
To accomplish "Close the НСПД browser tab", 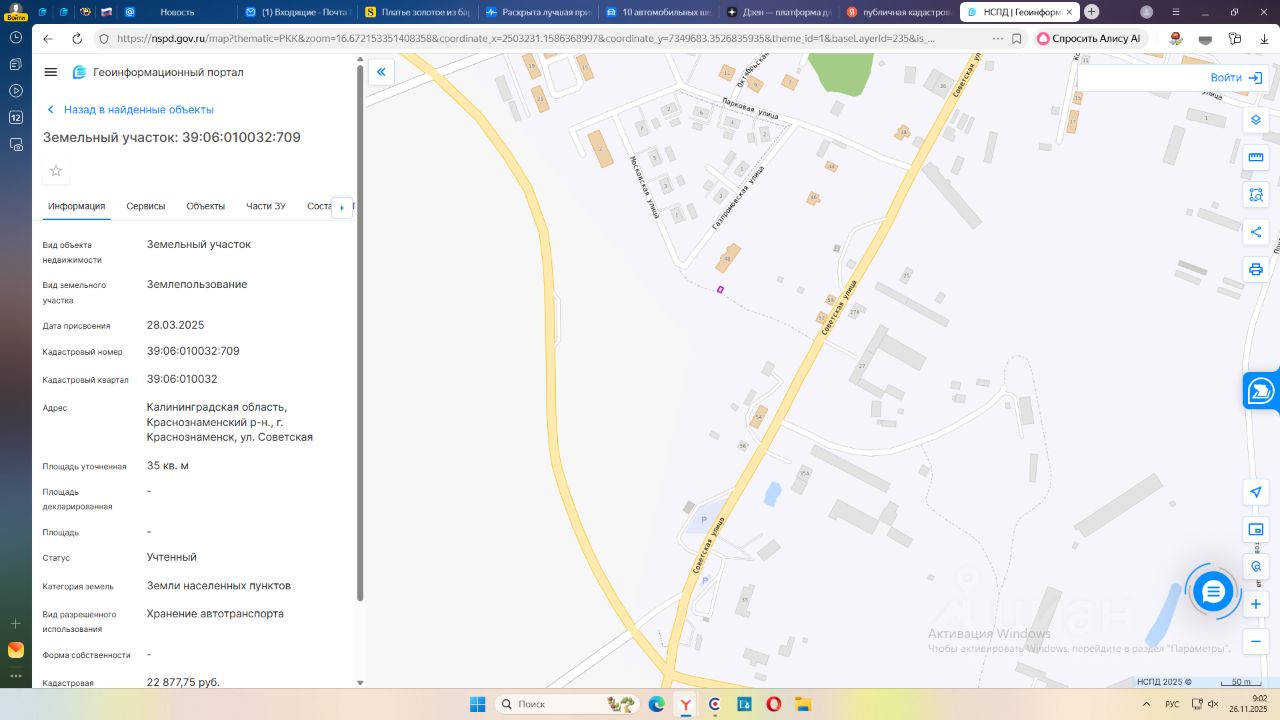I will coord(1069,12).
